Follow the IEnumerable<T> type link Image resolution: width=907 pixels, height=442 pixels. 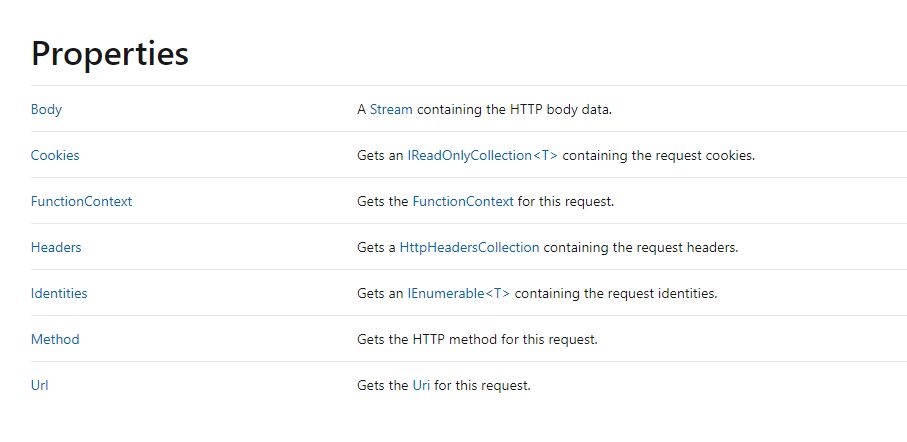[458, 293]
